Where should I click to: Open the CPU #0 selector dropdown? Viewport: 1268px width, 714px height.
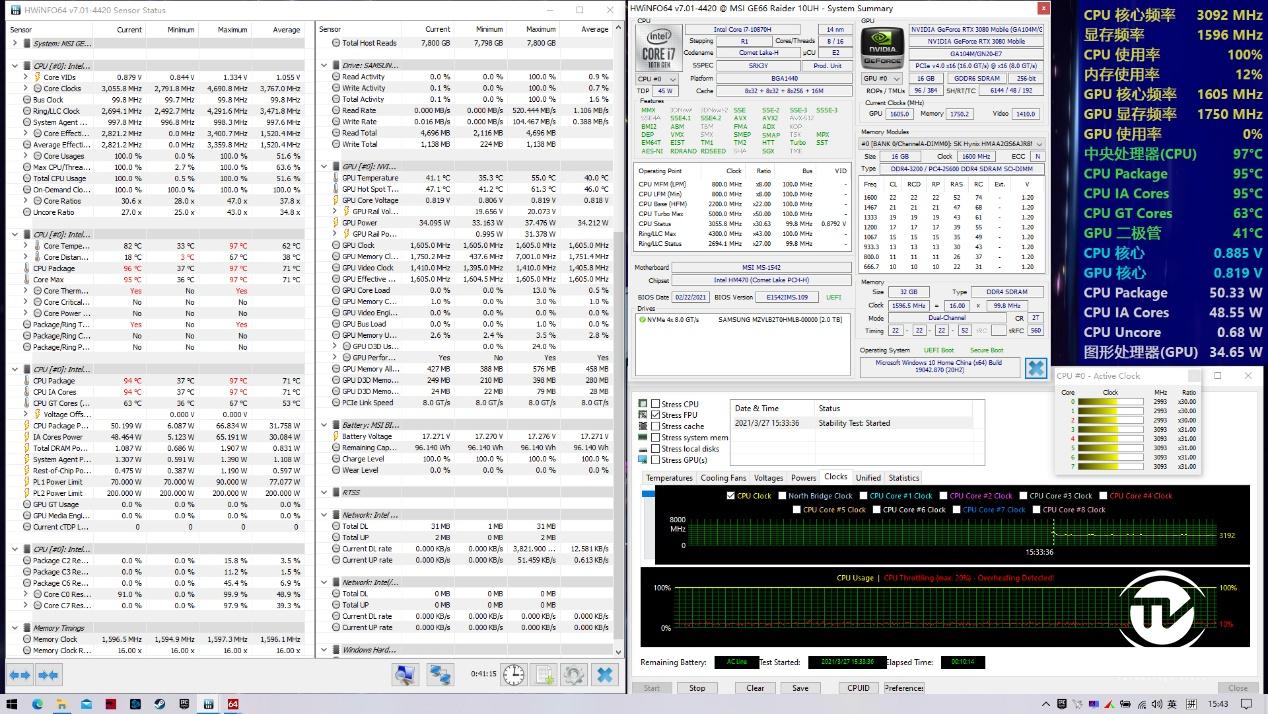(x=657, y=78)
